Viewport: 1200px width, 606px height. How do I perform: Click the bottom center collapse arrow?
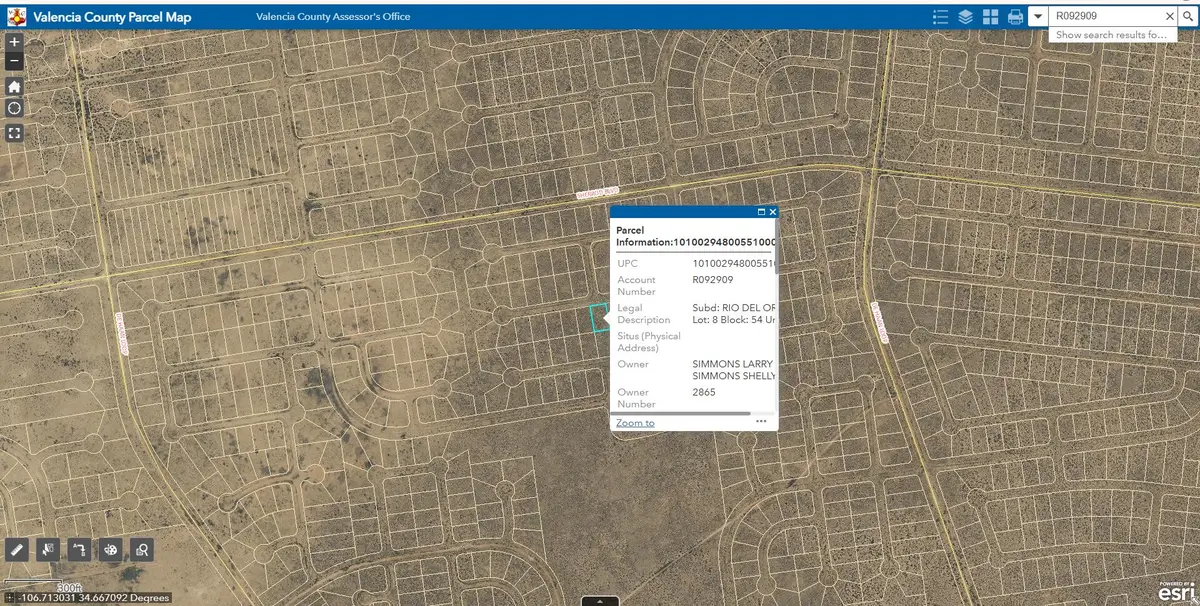(599, 601)
